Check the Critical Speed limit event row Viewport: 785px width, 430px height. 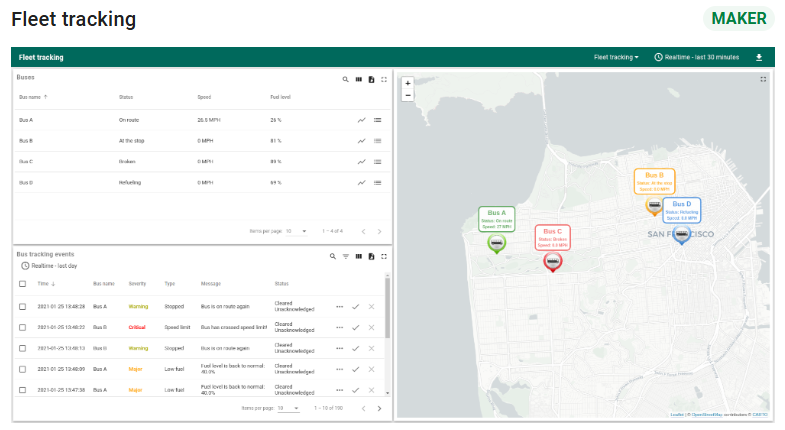click(22, 327)
